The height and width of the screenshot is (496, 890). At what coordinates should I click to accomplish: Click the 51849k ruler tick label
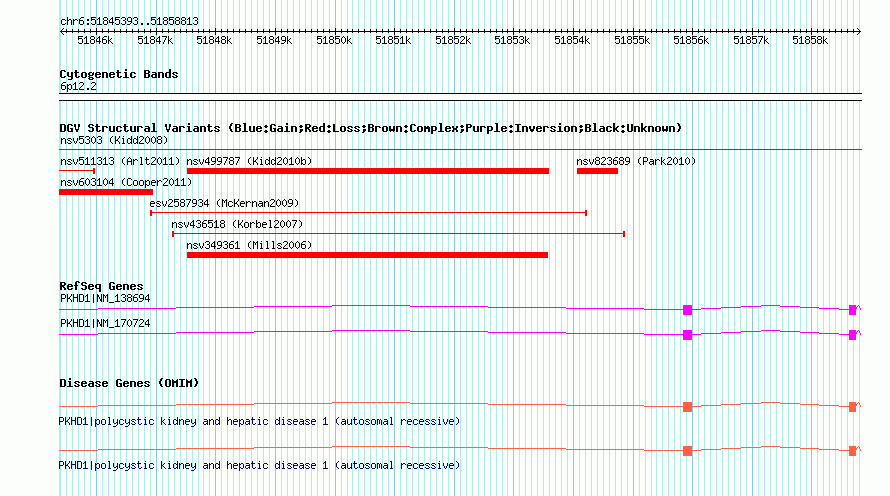274,41
